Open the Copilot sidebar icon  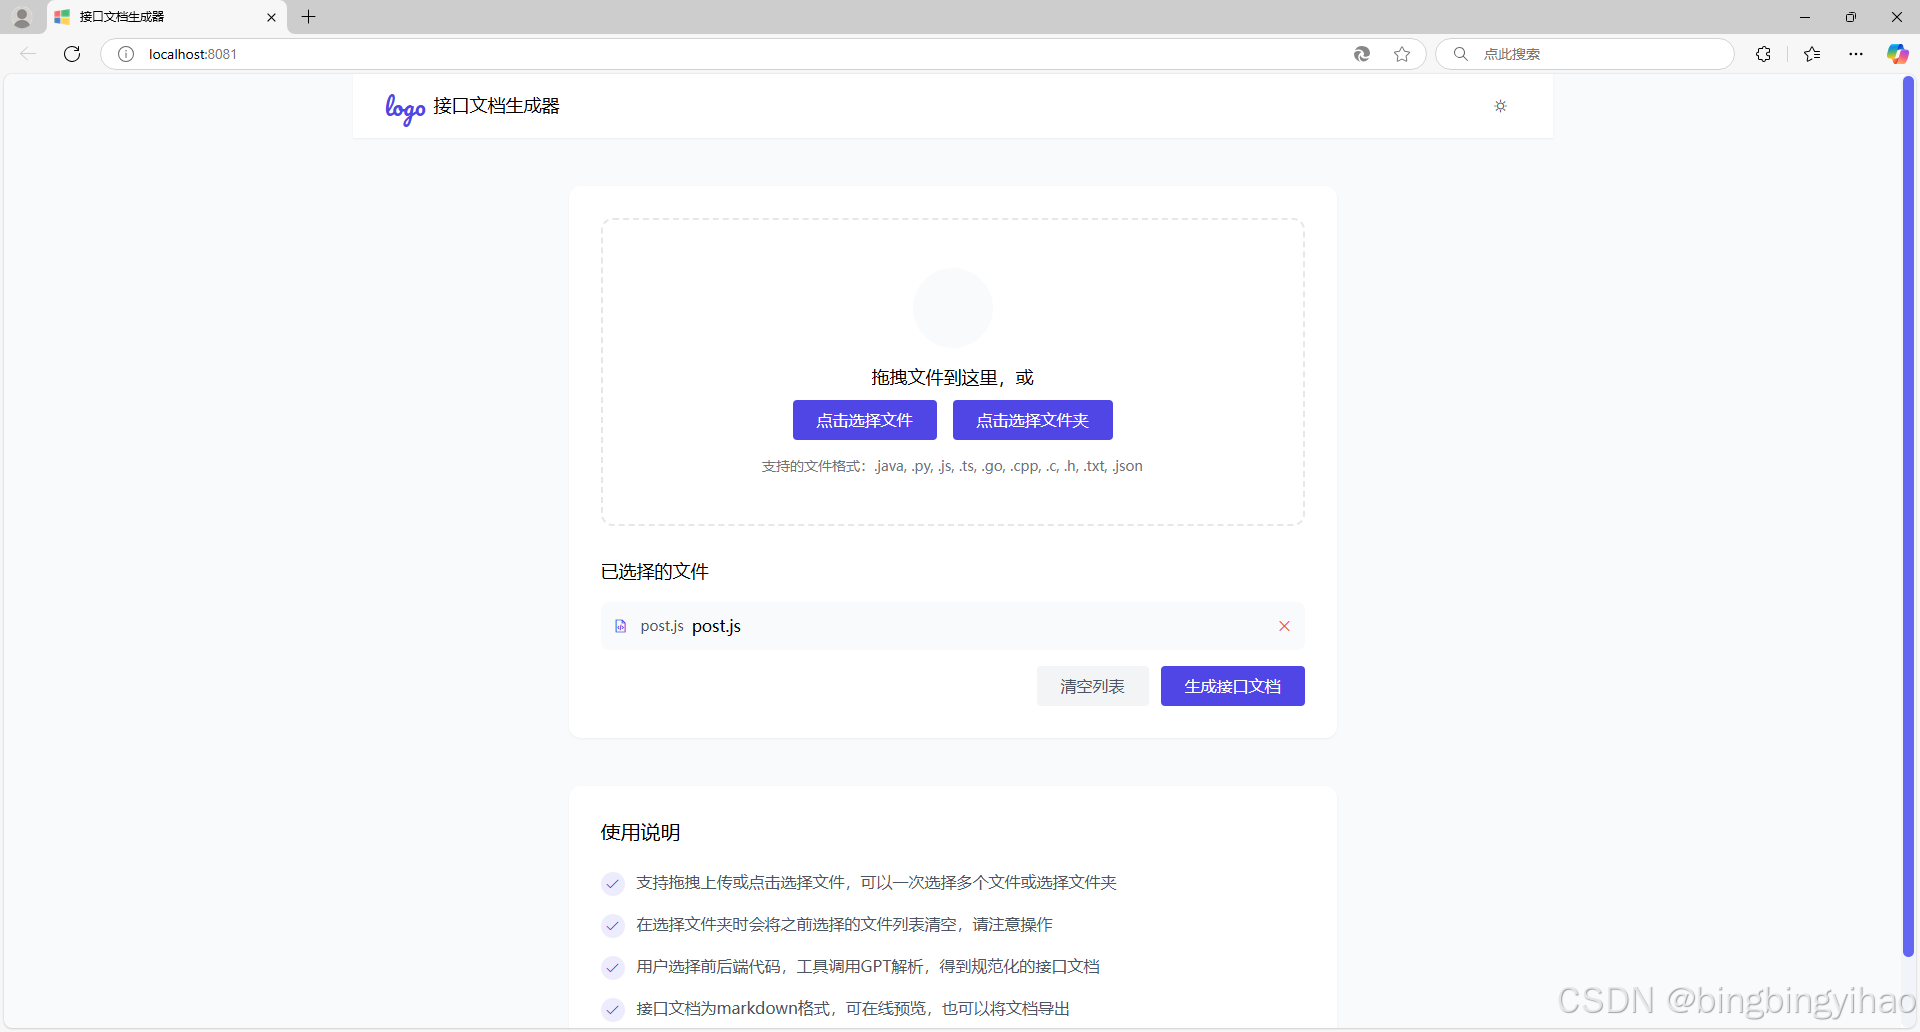pyautogui.click(x=1897, y=54)
